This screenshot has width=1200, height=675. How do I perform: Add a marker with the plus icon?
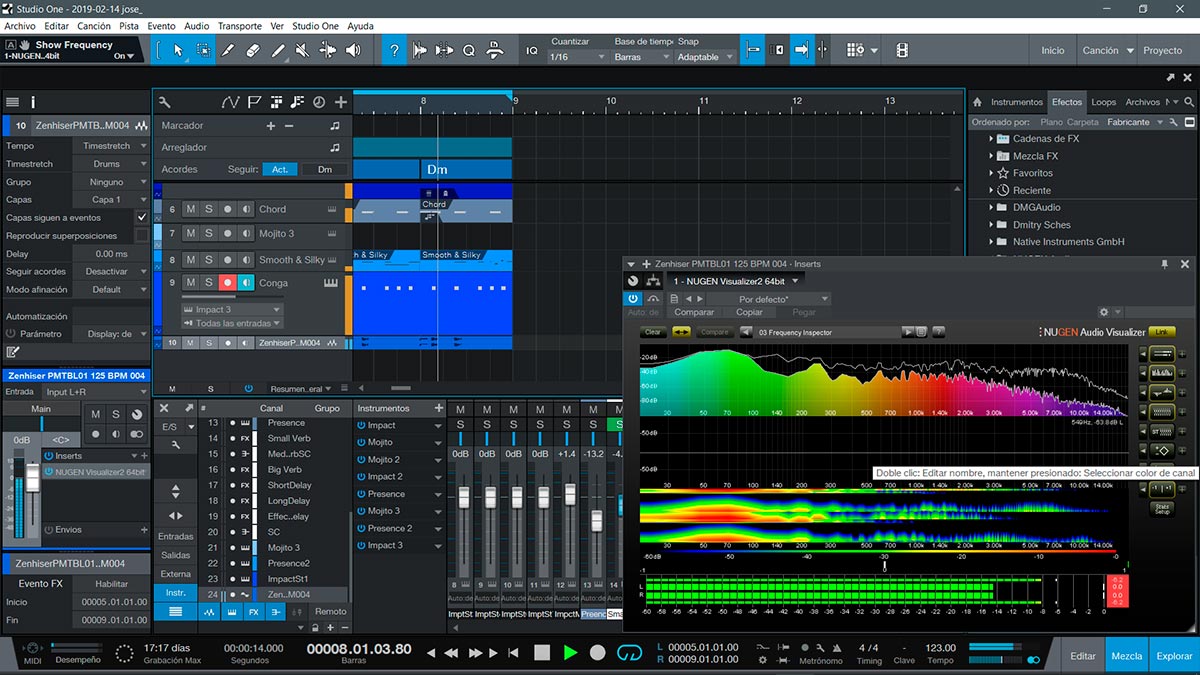point(270,126)
